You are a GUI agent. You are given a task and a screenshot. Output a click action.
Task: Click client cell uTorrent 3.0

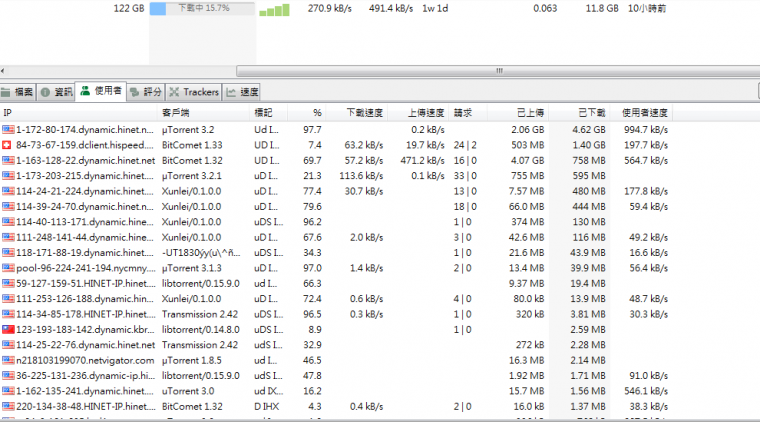[188, 391]
